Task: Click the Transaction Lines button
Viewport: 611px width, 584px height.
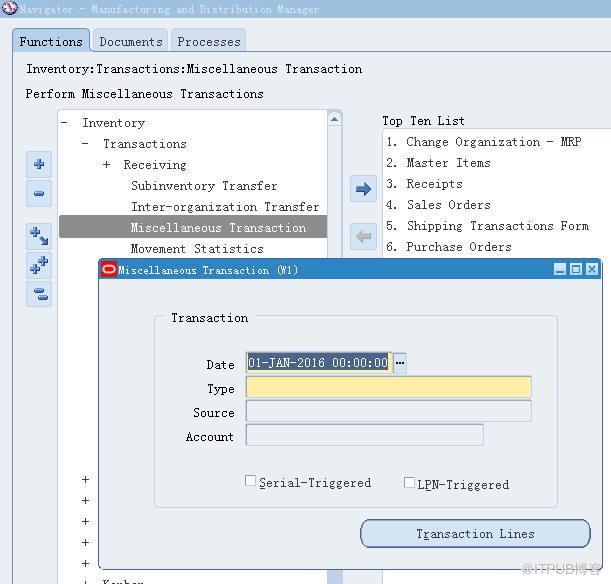Action: [x=475, y=533]
